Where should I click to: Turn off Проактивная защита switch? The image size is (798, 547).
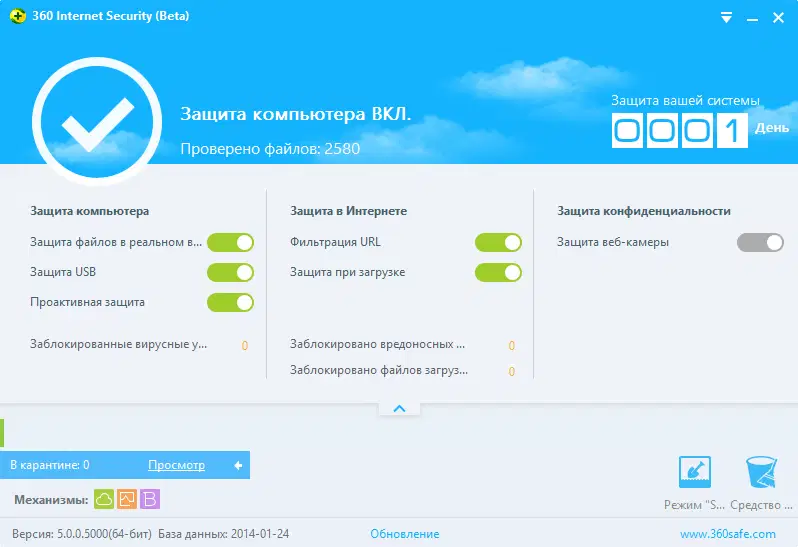tap(230, 303)
